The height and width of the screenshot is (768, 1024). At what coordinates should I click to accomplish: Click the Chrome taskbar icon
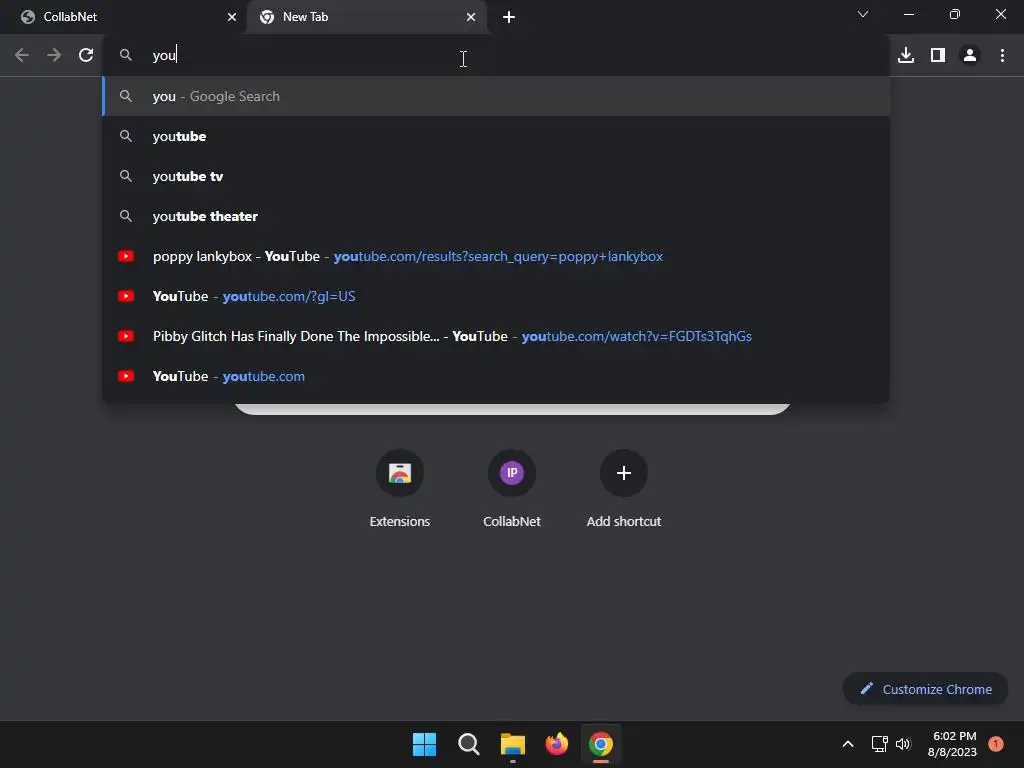click(601, 744)
